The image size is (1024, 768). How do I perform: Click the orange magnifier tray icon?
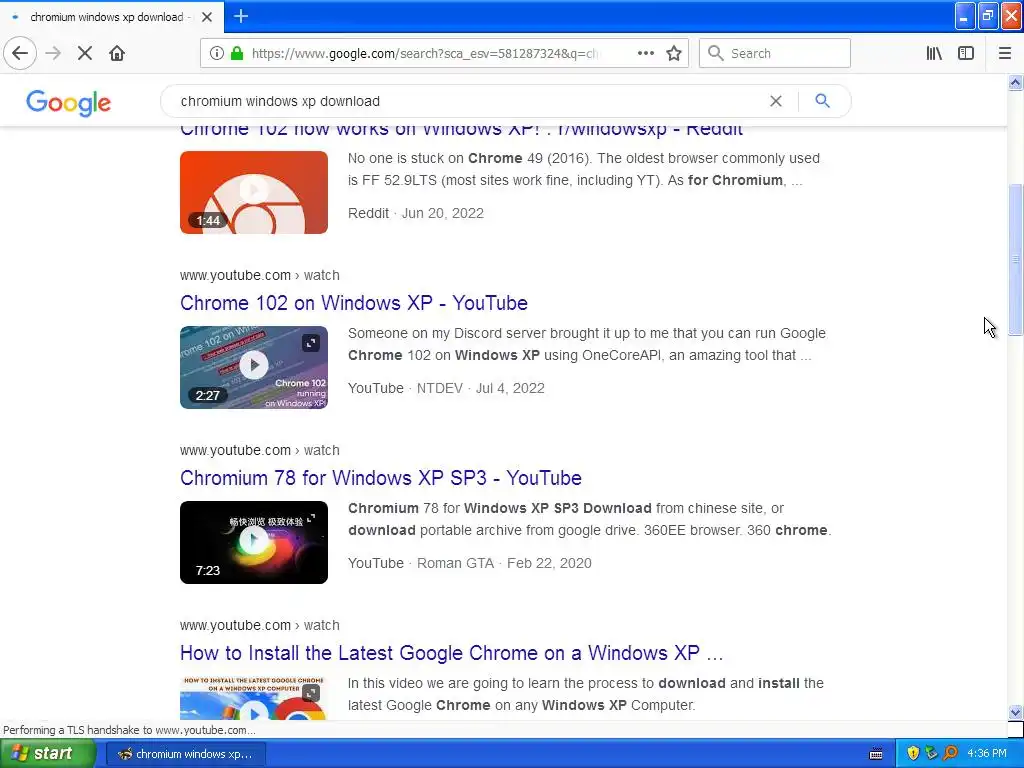coord(951,754)
